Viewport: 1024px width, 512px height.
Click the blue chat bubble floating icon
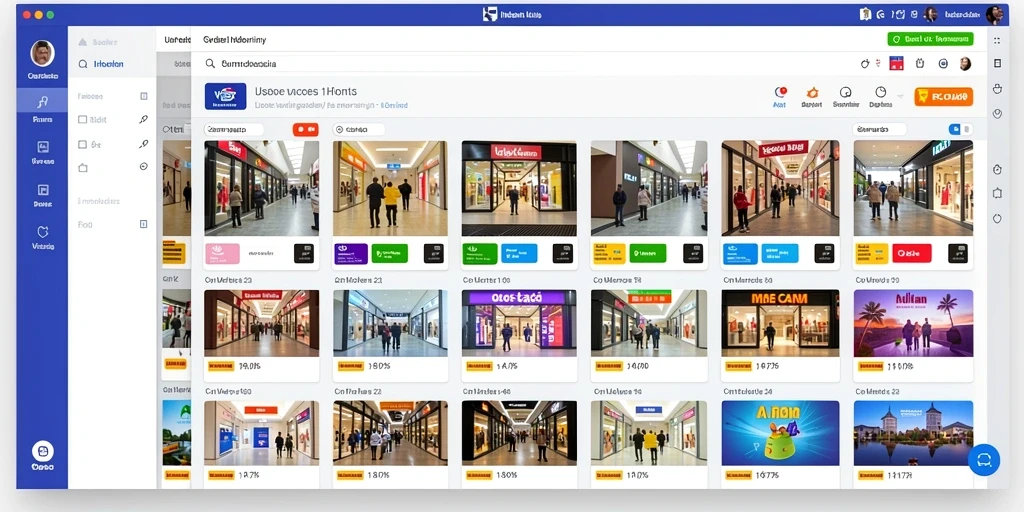pyautogui.click(x=984, y=460)
